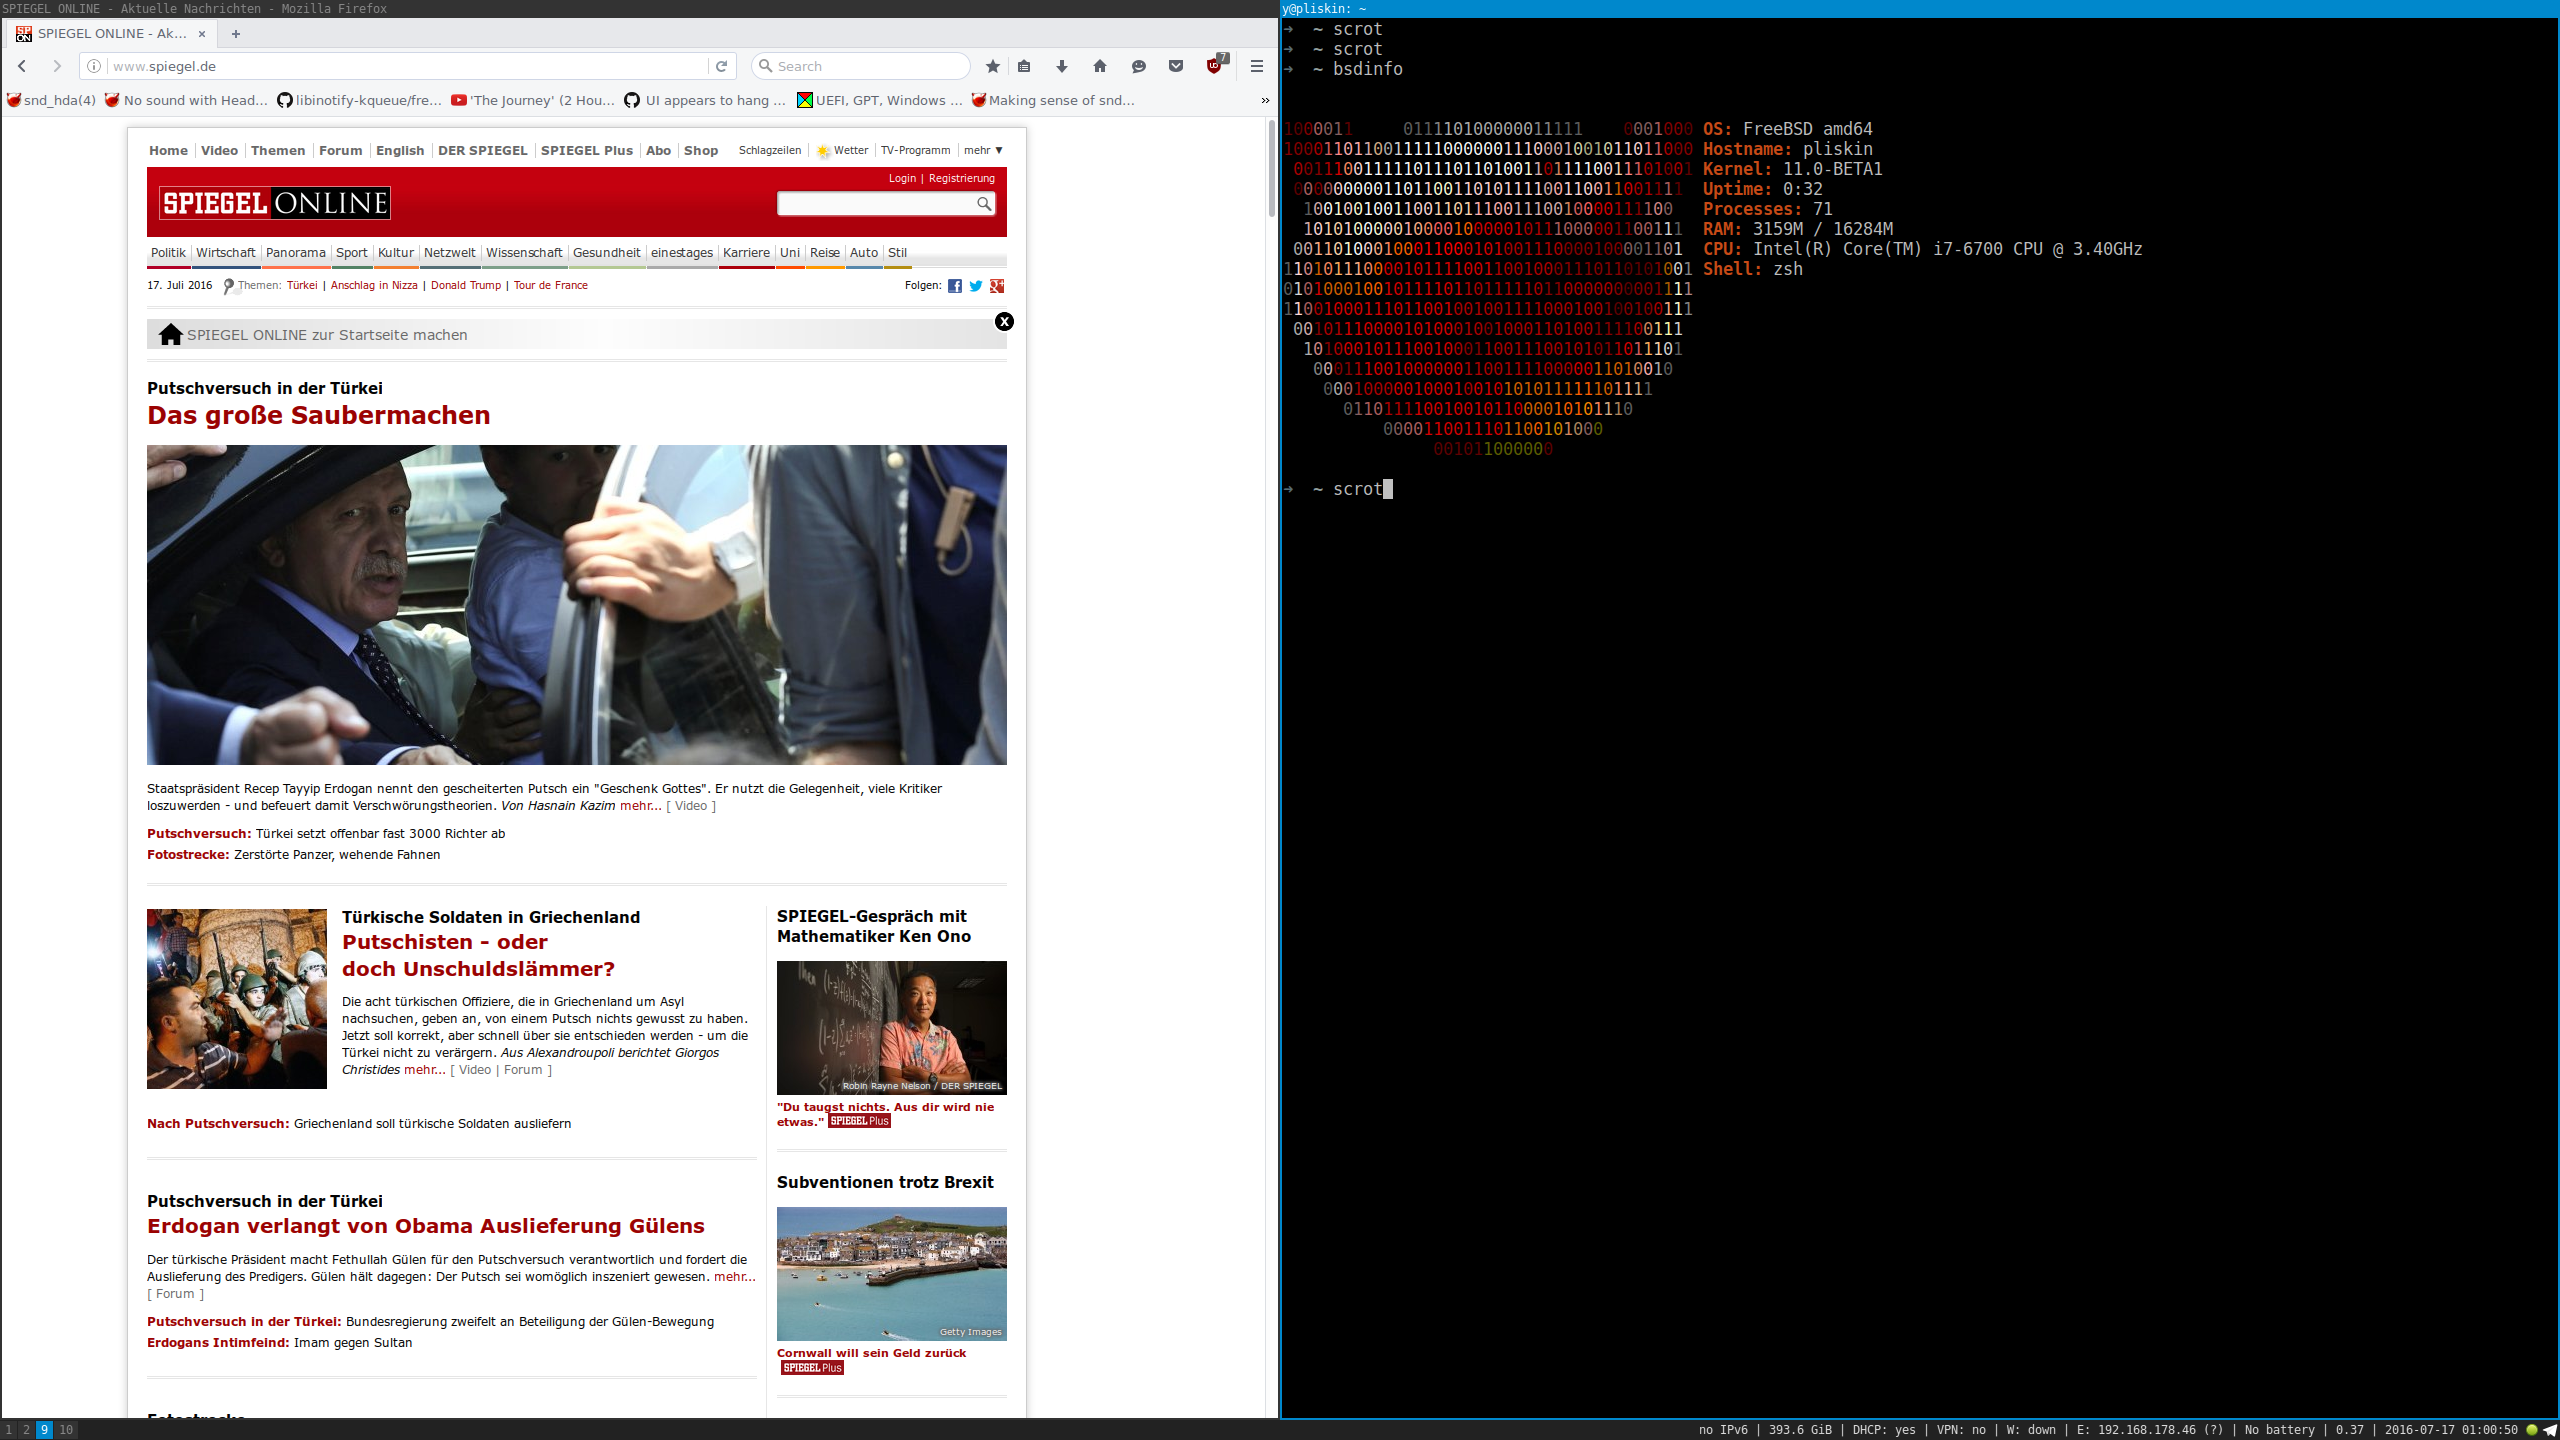This screenshot has width=2560, height=1440.
Task: Open headline 'Das große Saubermachen'
Action: [319, 415]
